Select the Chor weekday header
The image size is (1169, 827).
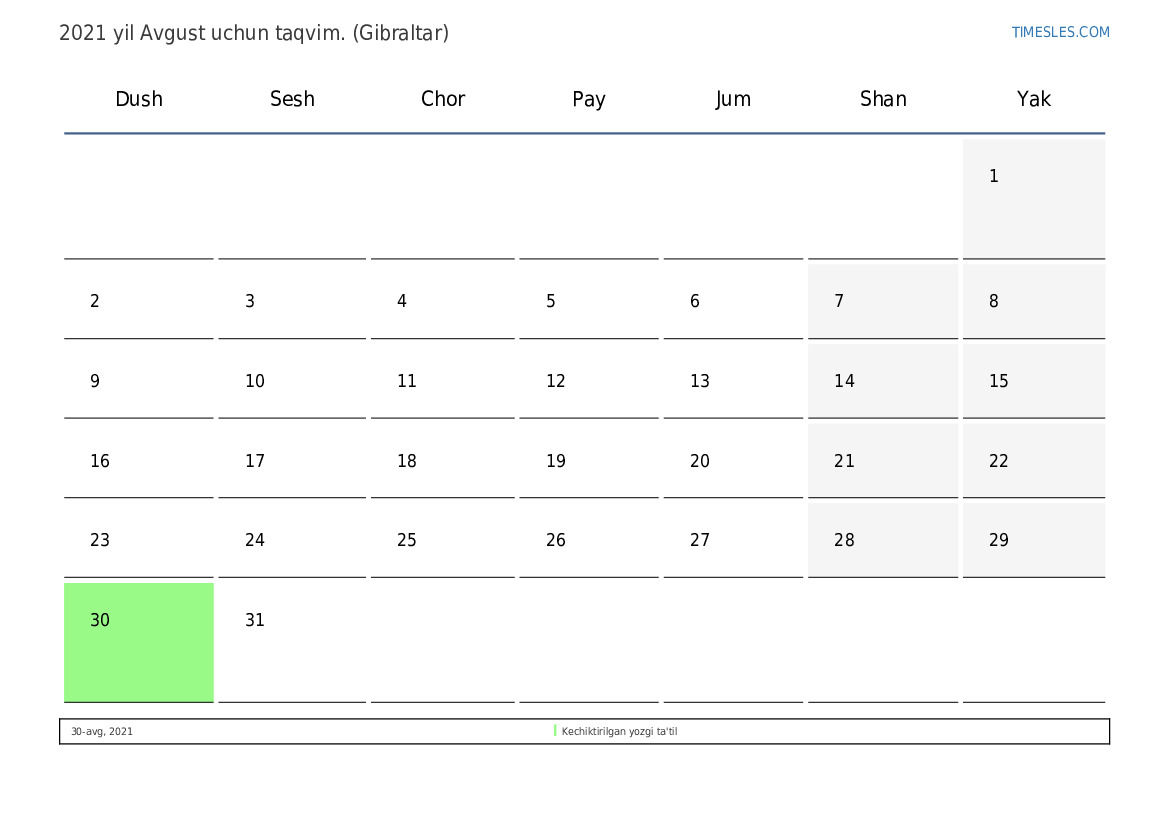point(443,99)
